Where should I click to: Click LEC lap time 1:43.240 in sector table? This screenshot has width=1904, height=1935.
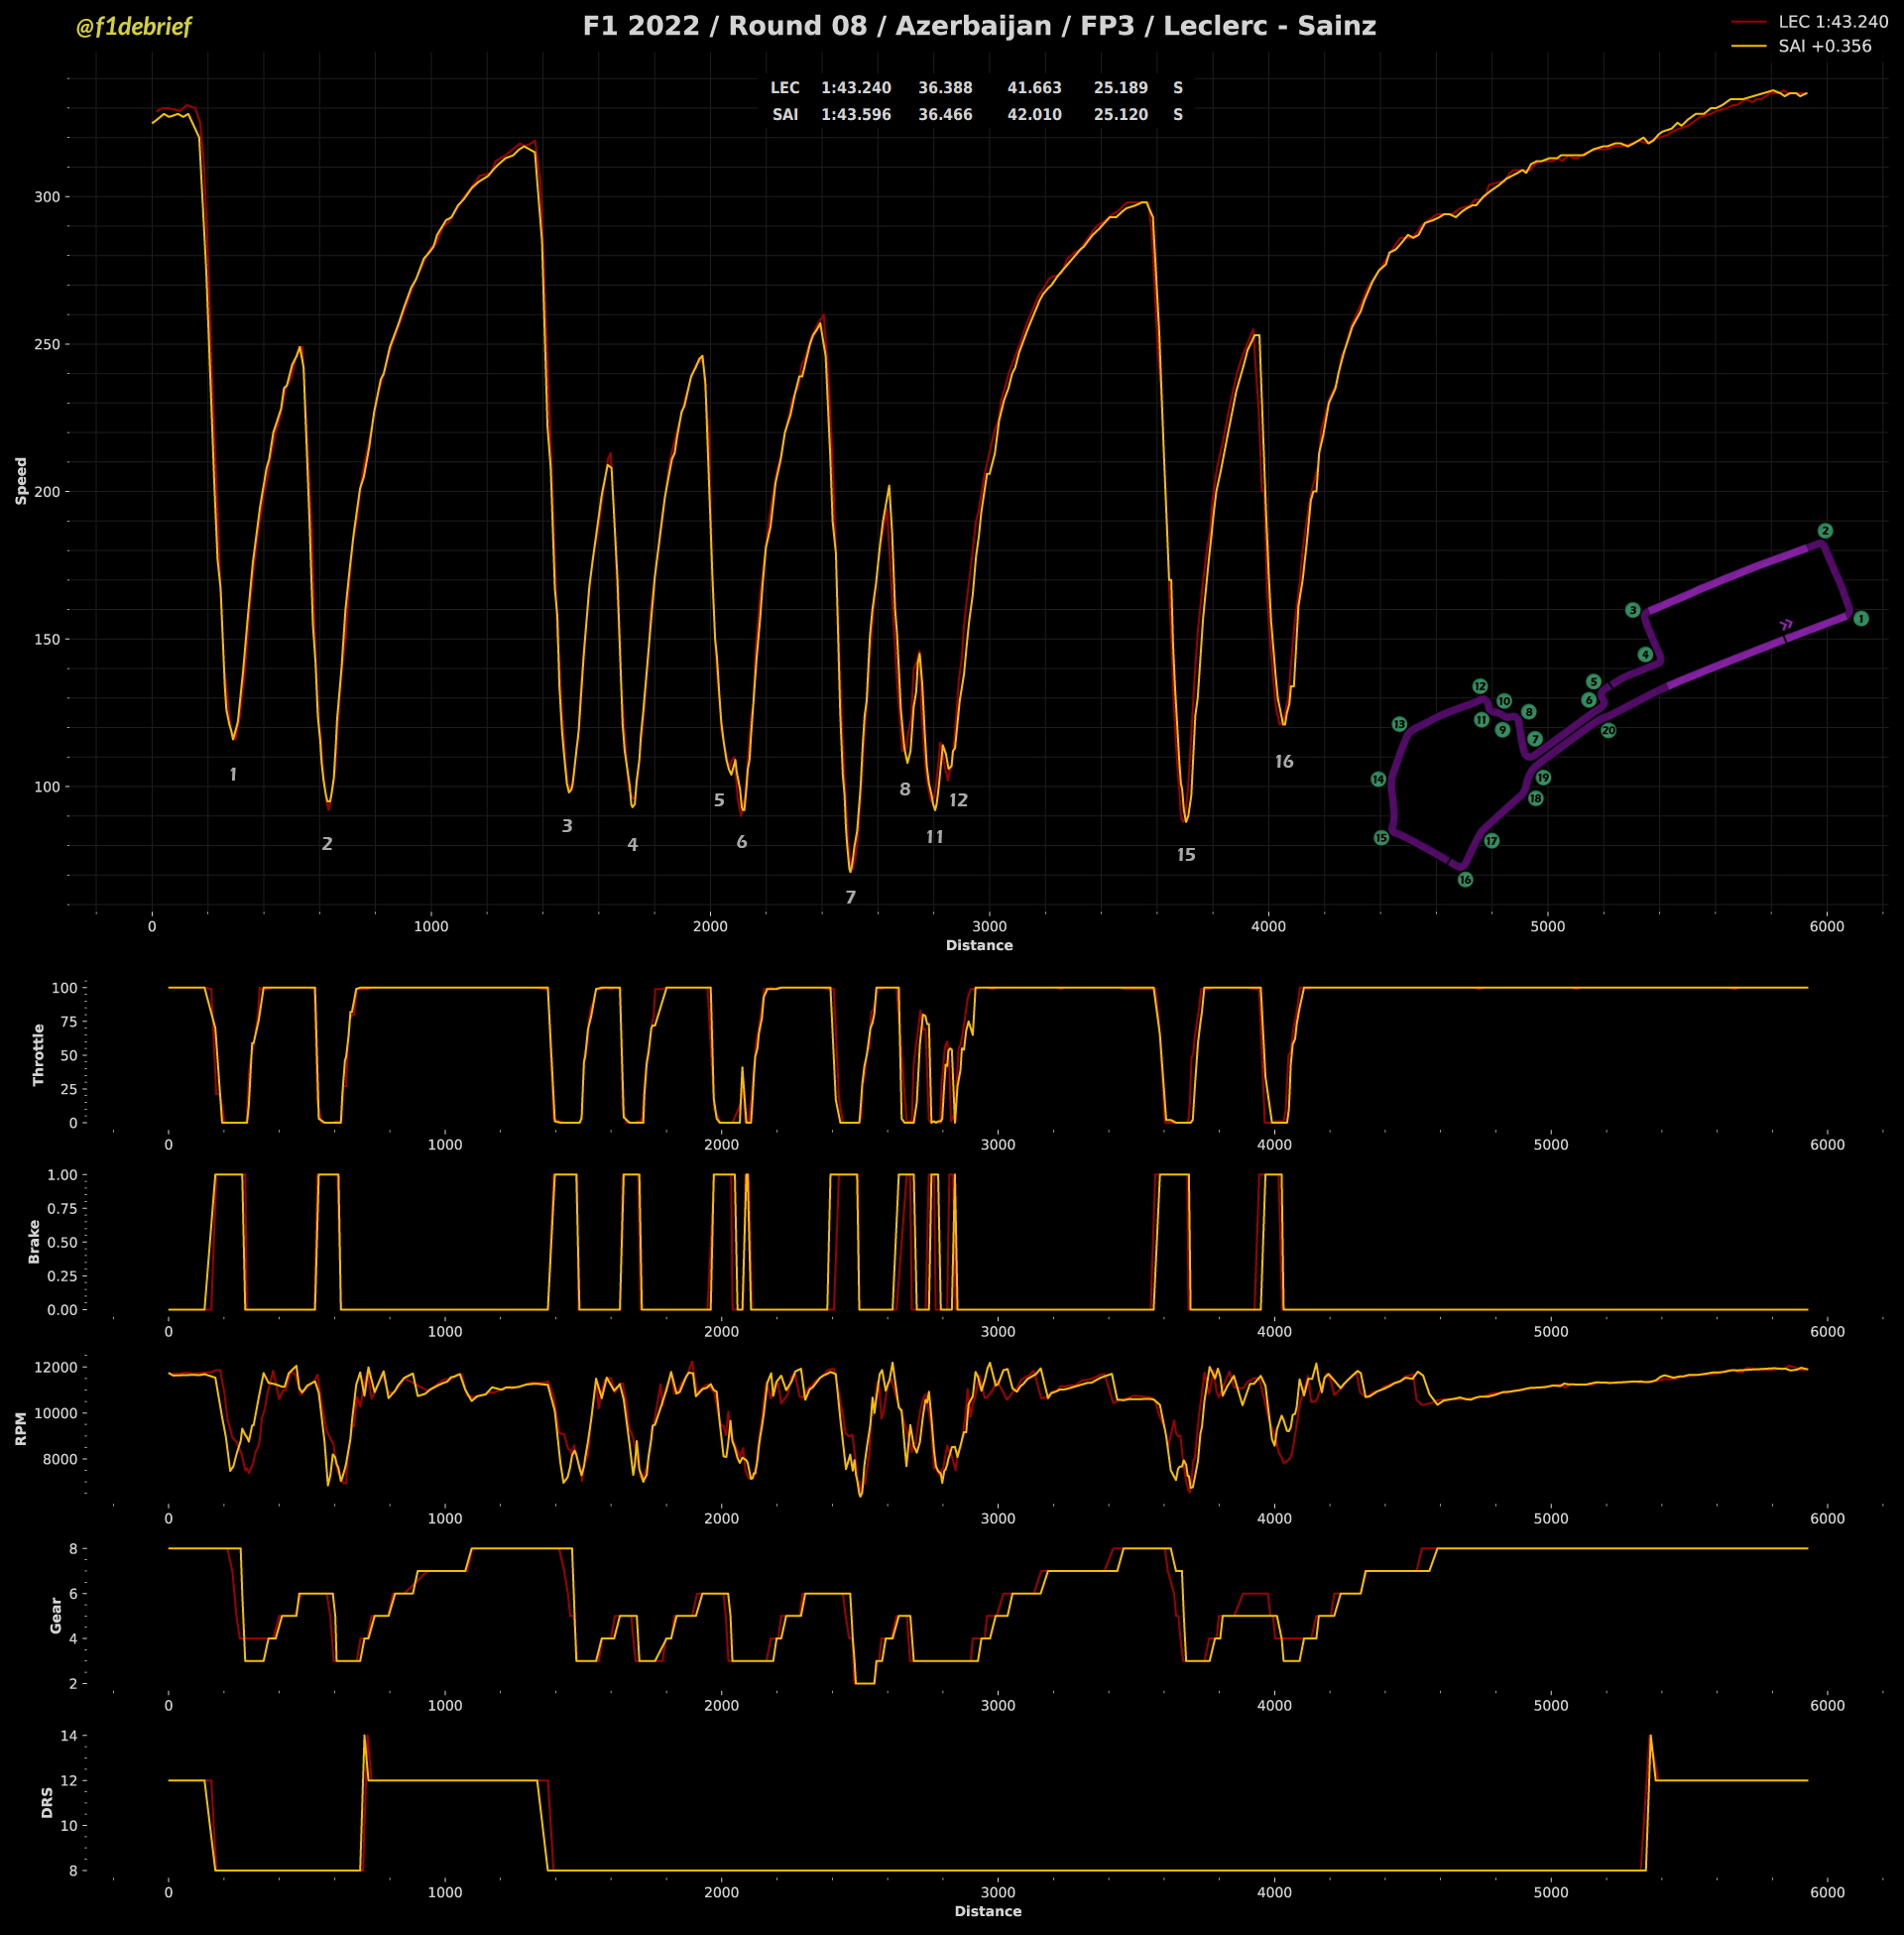(856, 88)
